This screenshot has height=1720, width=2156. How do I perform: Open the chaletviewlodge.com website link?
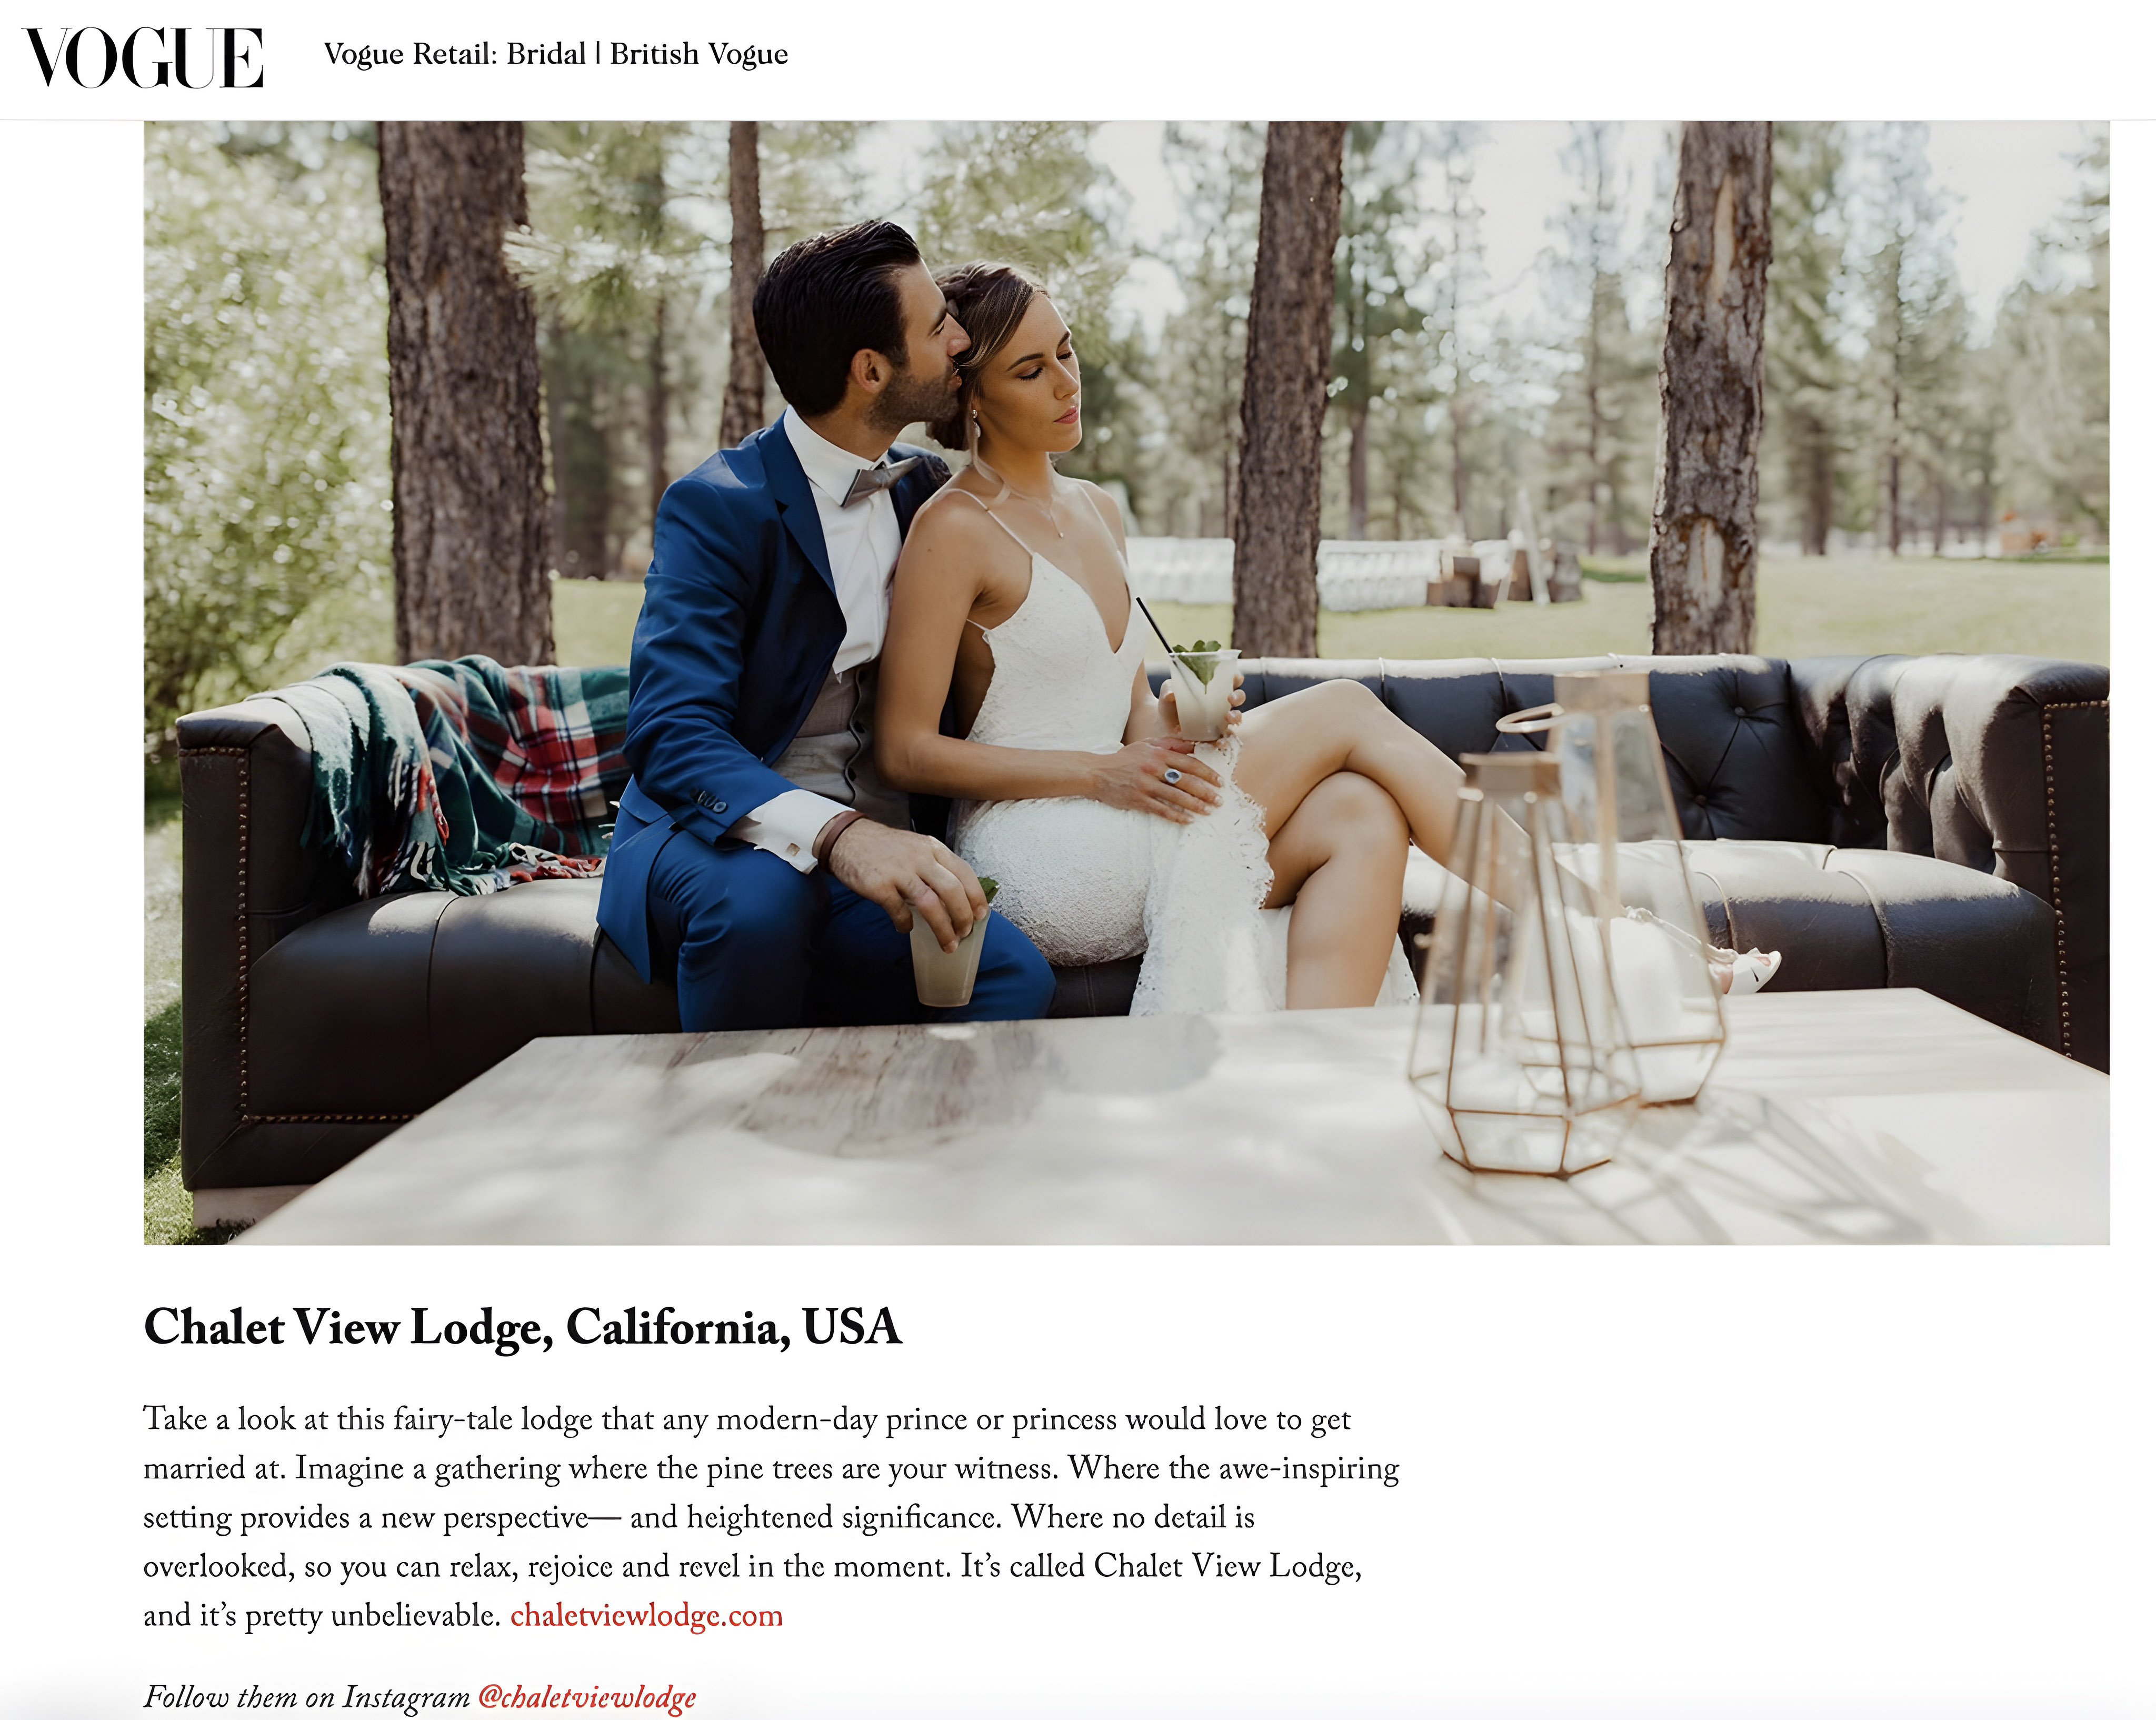pos(646,1615)
